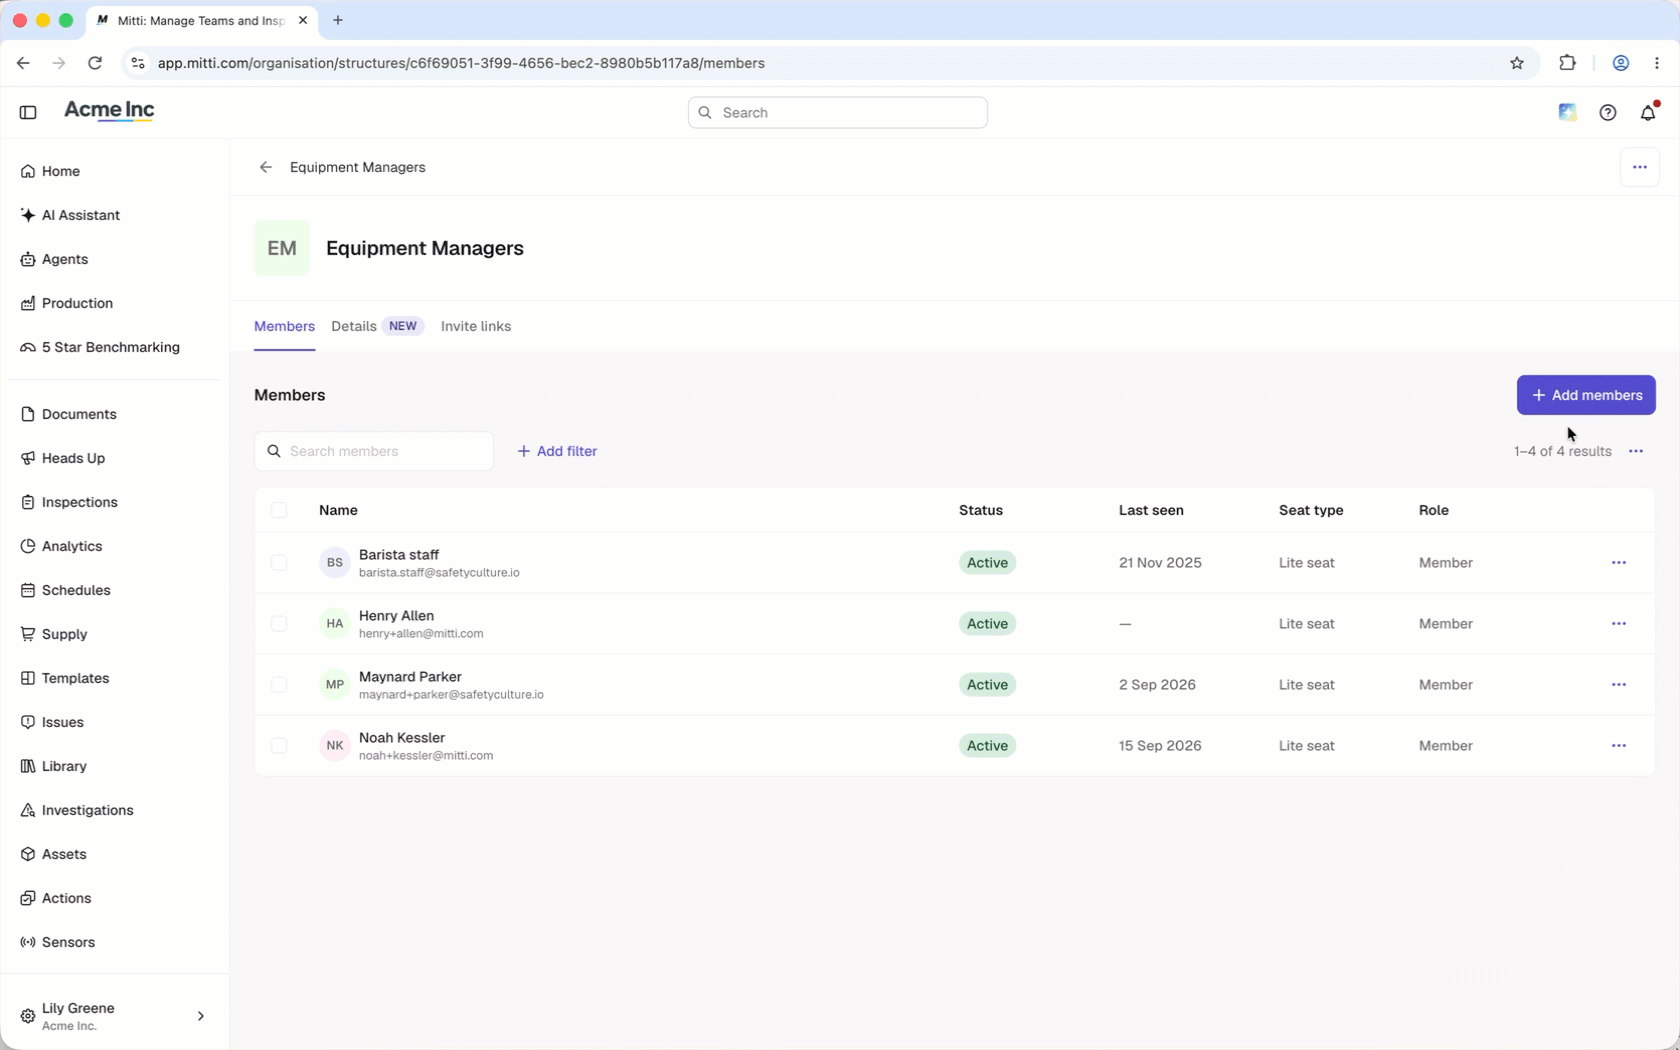The height and width of the screenshot is (1050, 1680).
Task: Open the help question mark icon
Action: 1608,113
